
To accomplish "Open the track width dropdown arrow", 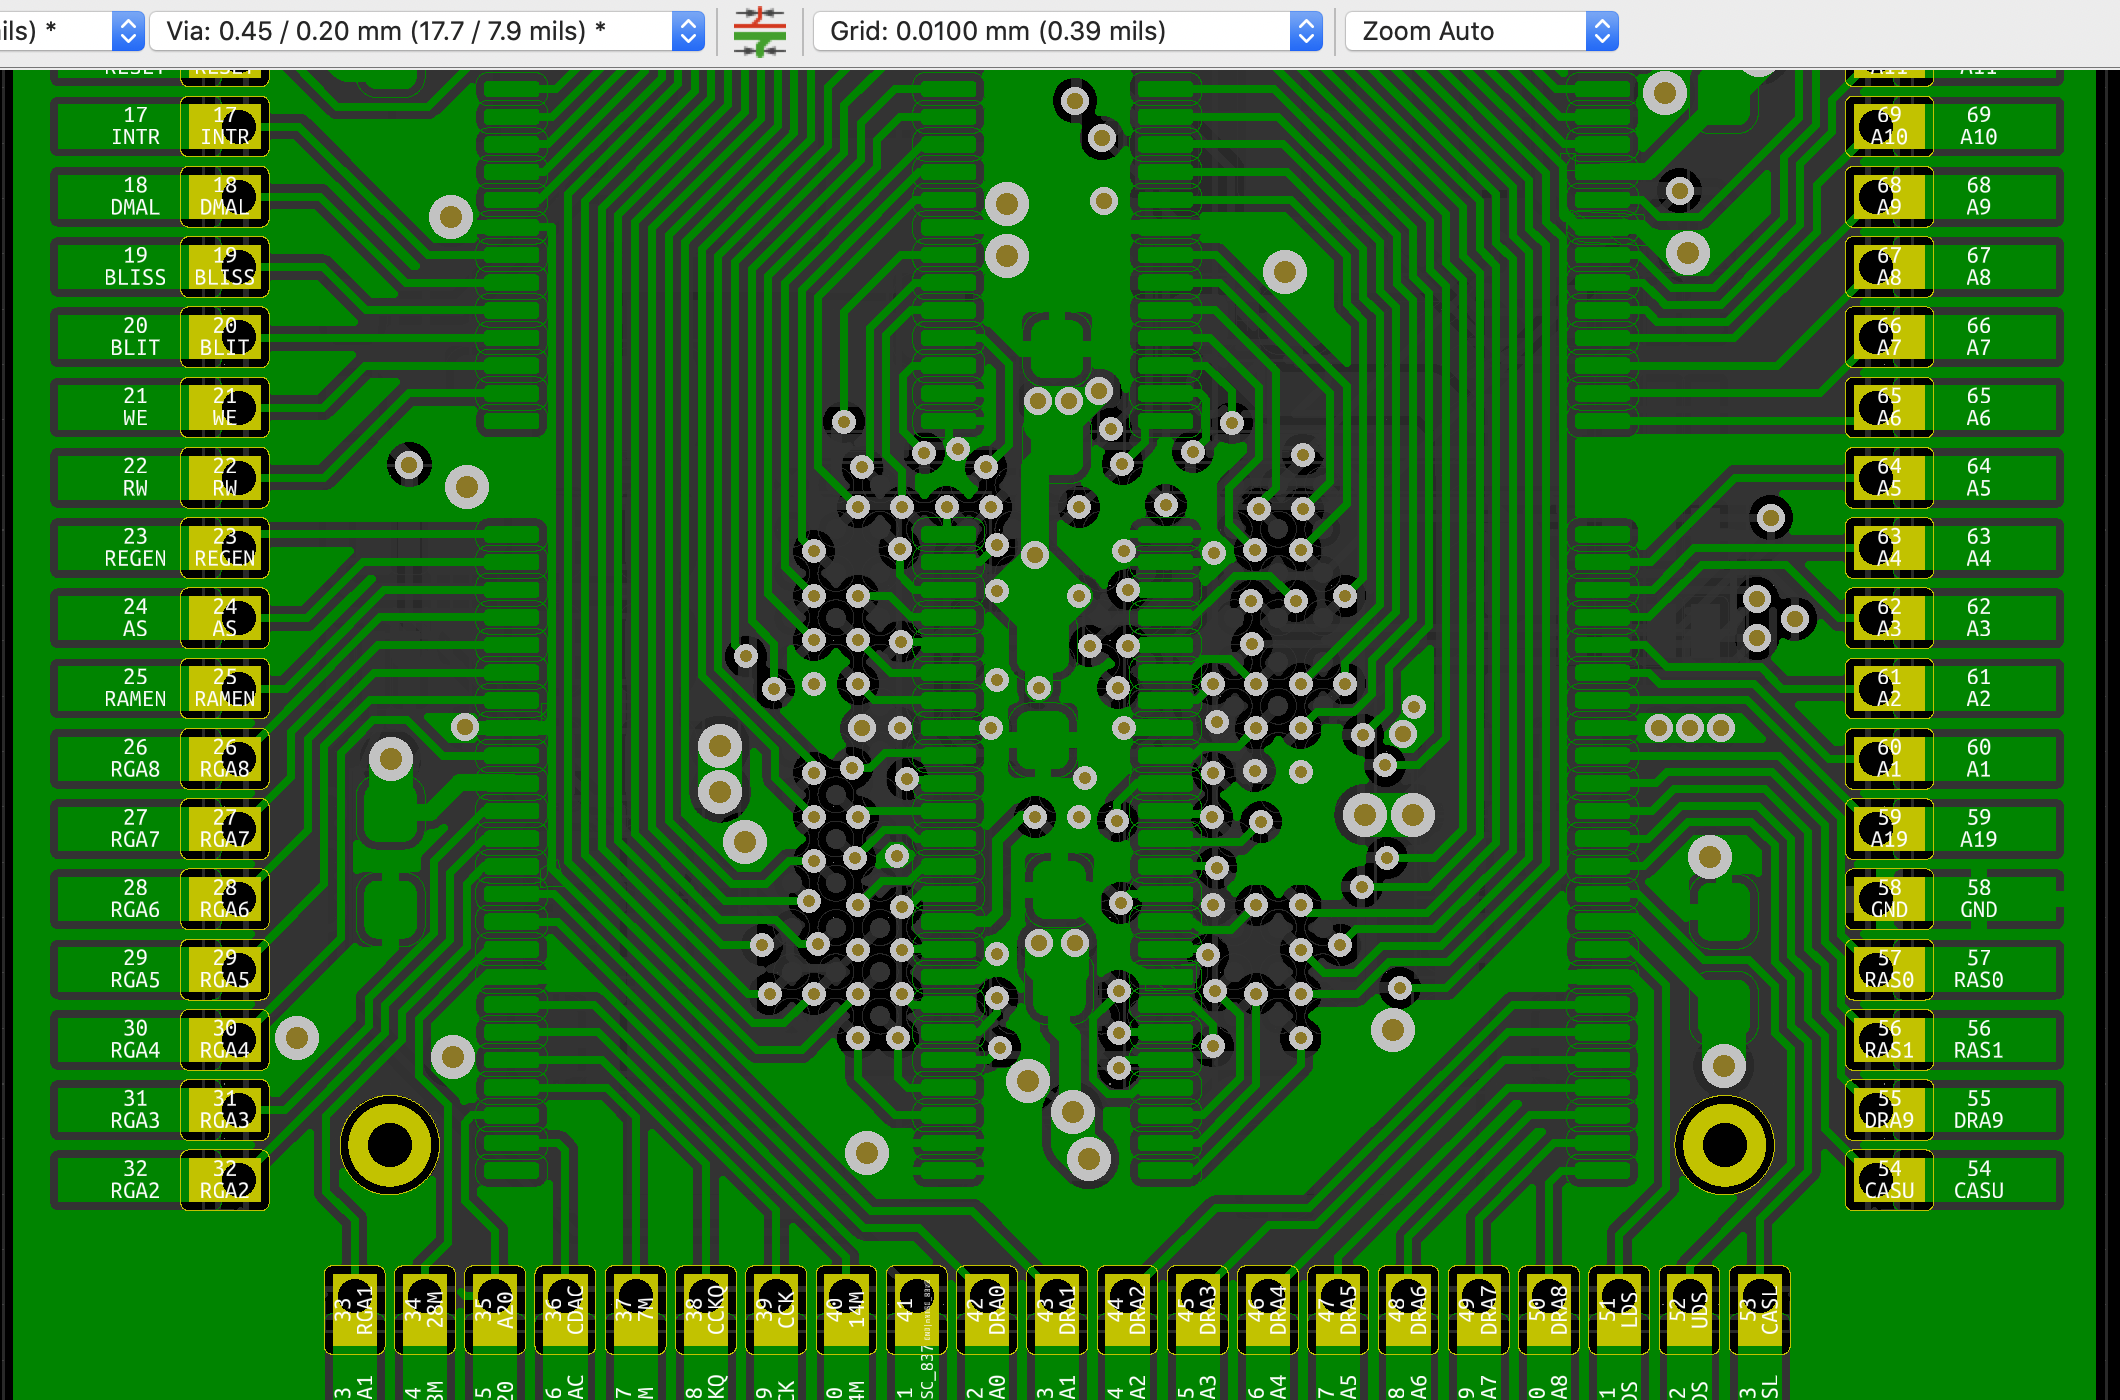I will point(127,31).
